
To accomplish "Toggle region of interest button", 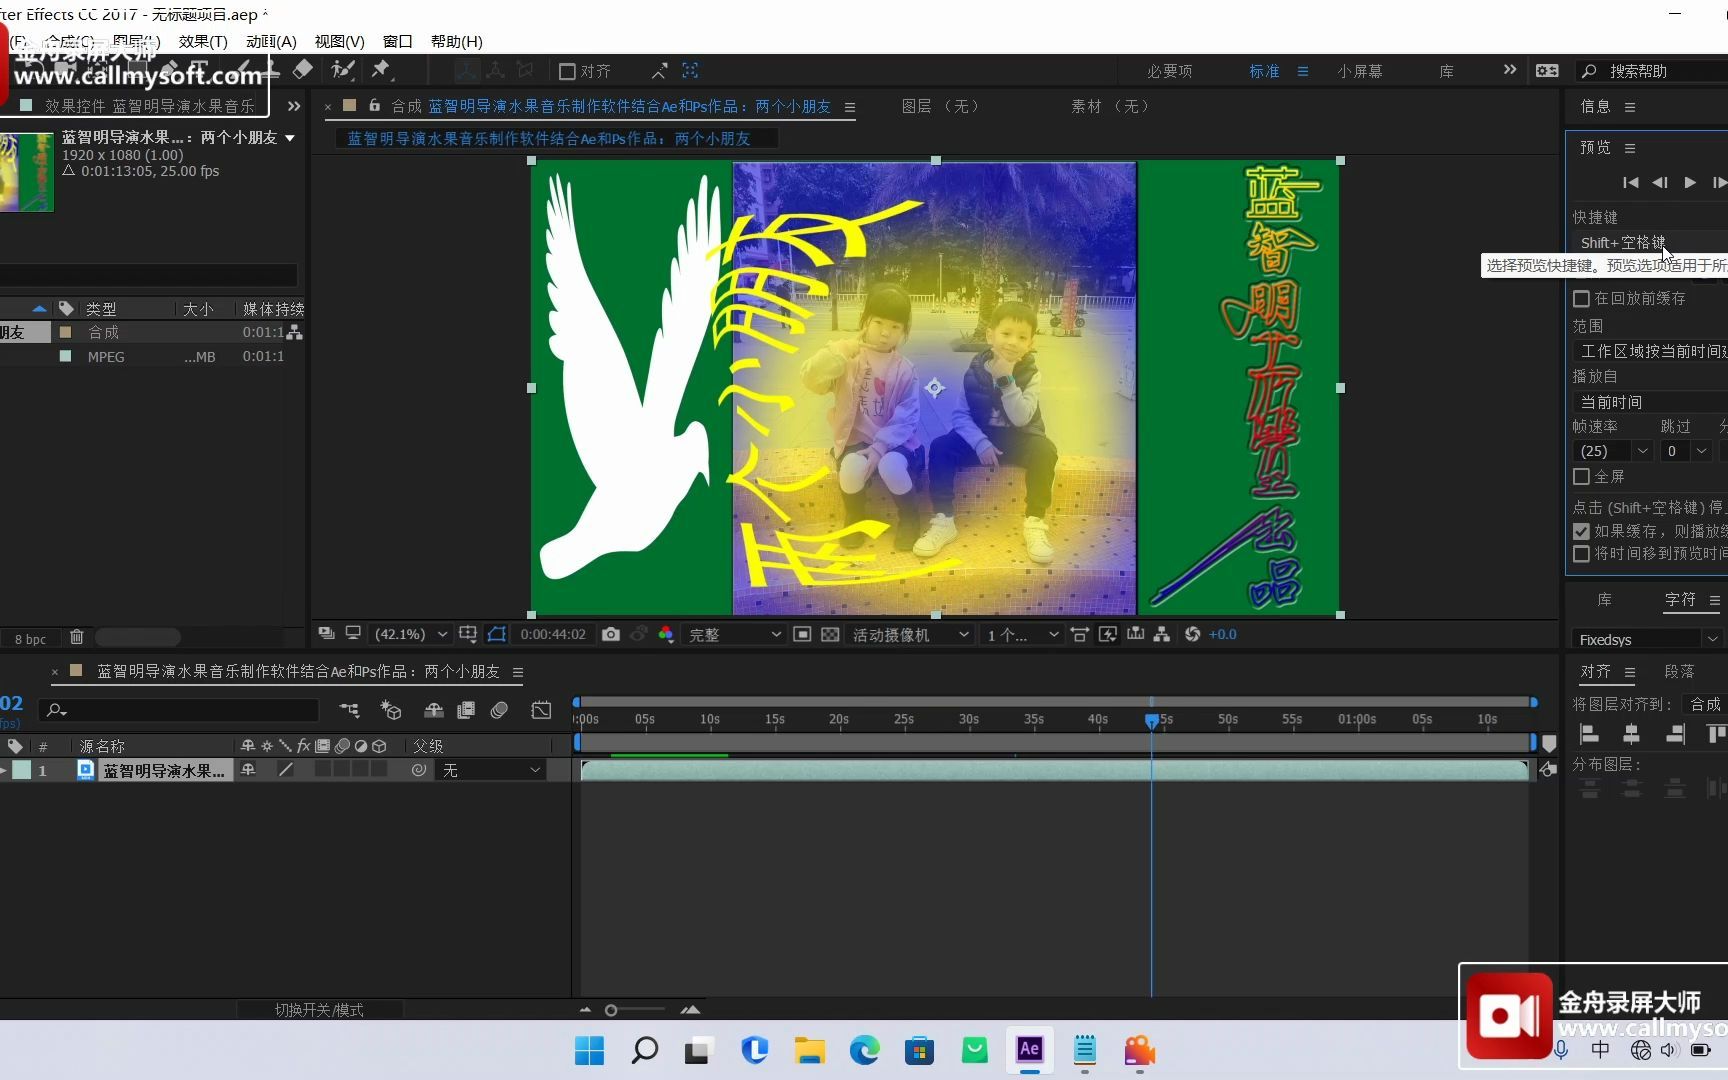I will pyautogui.click(x=802, y=634).
